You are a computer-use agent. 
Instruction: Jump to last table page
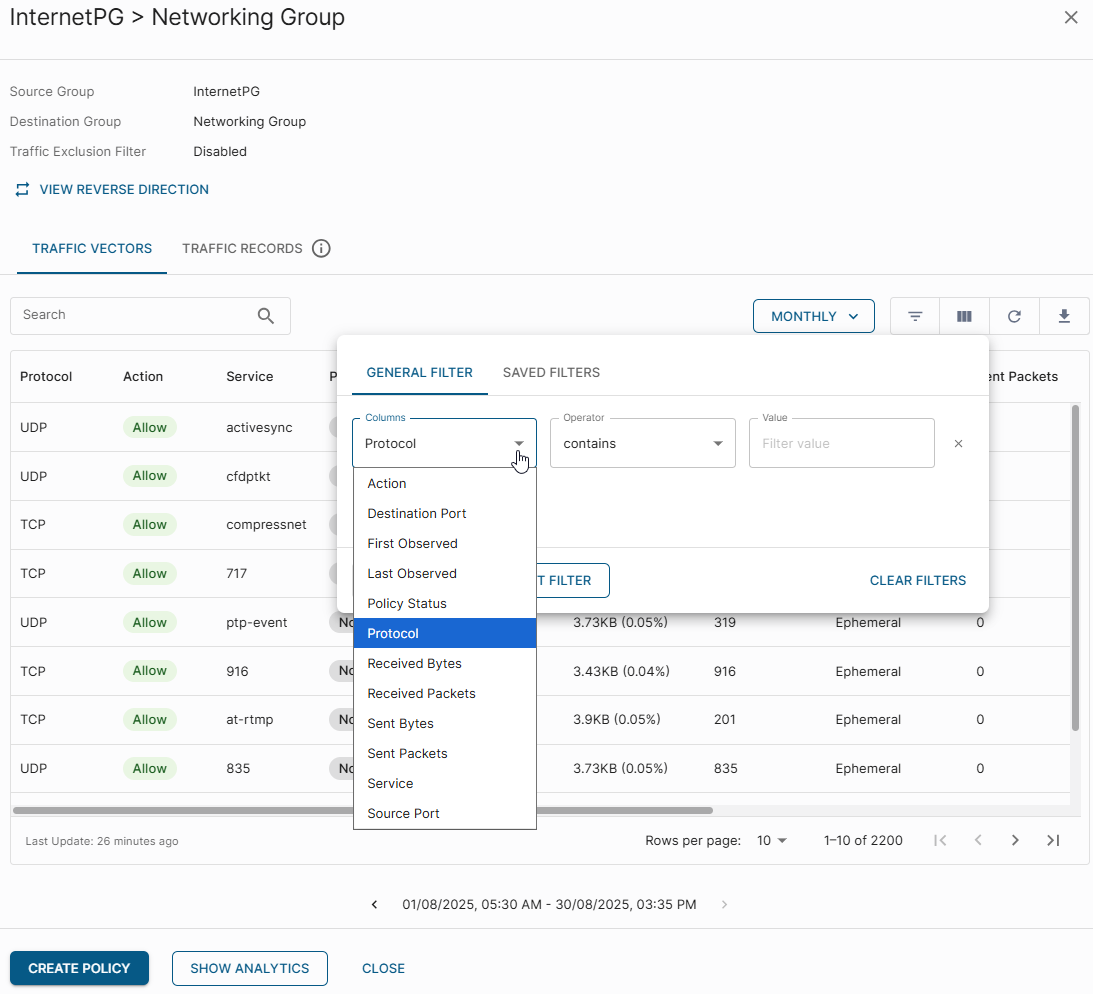pos(1053,841)
